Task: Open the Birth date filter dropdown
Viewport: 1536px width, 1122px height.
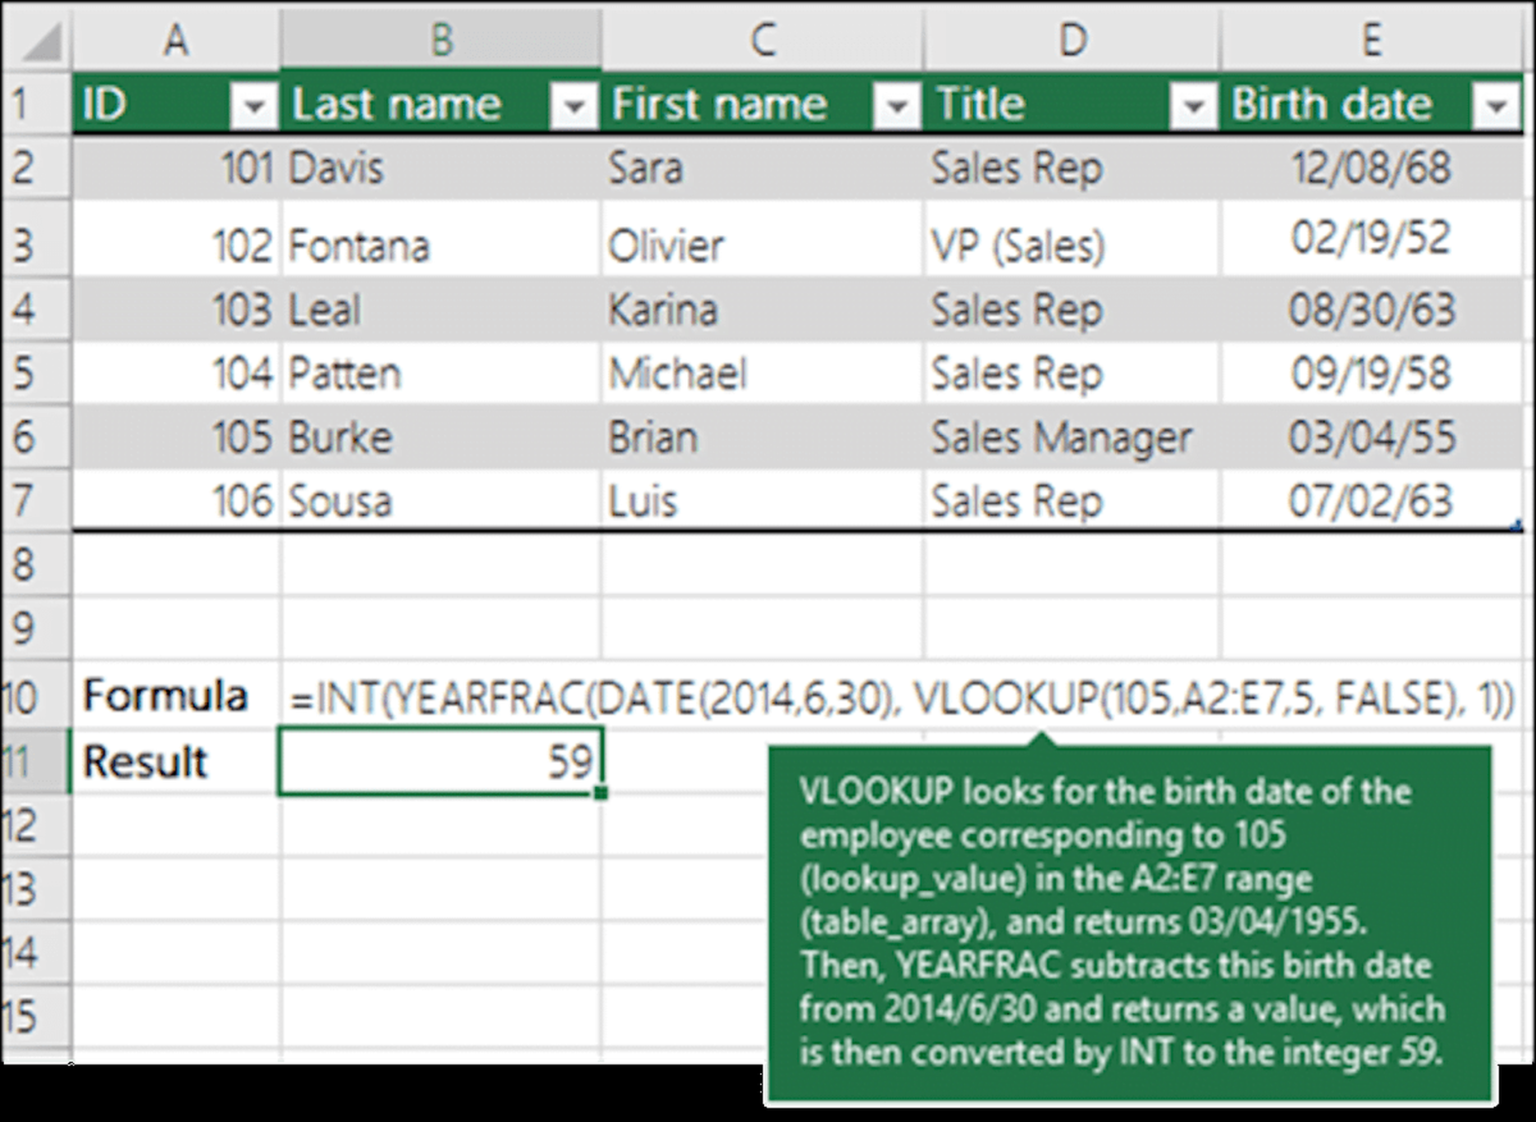Action: tap(1495, 104)
